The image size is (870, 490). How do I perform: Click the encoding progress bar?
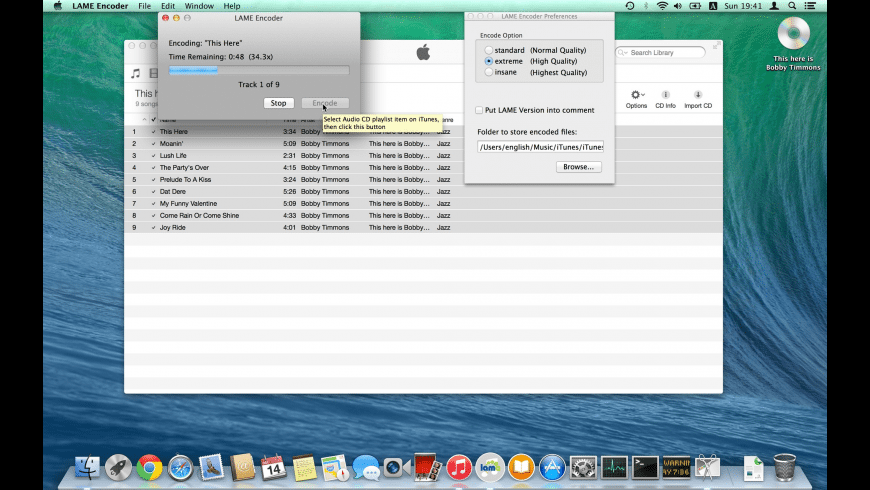(259, 71)
